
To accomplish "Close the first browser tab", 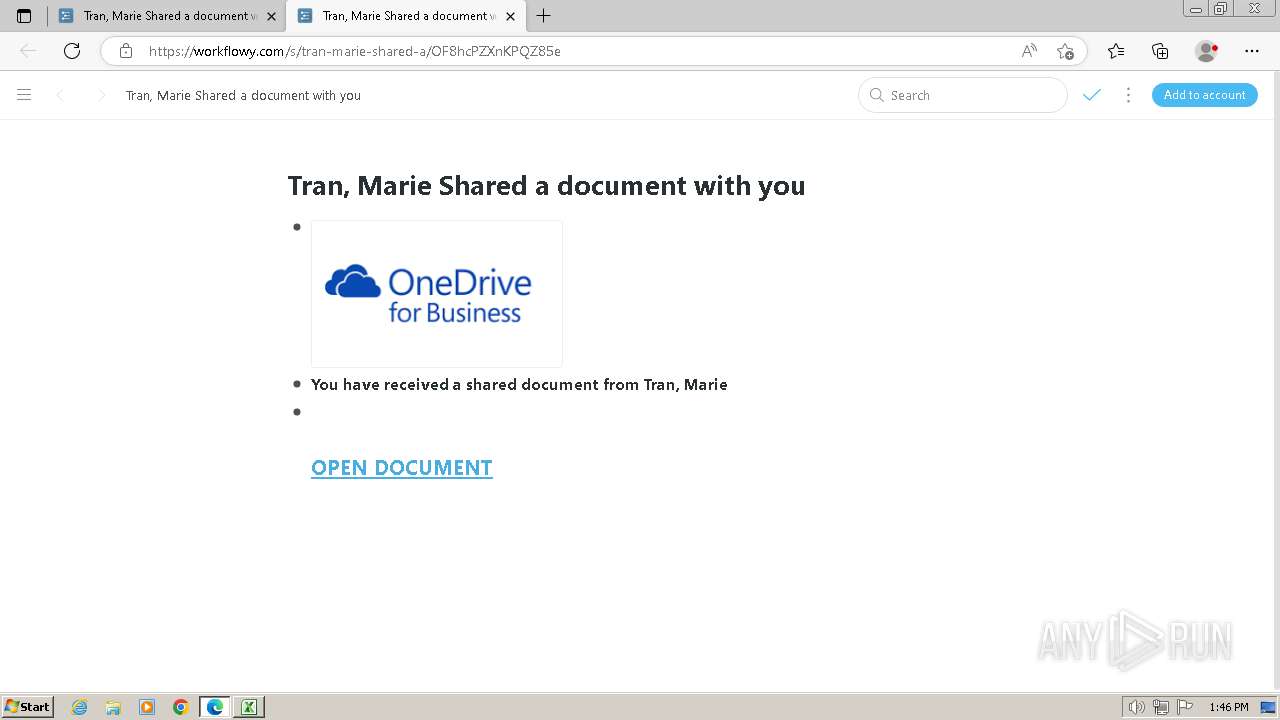I will [271, 16].
